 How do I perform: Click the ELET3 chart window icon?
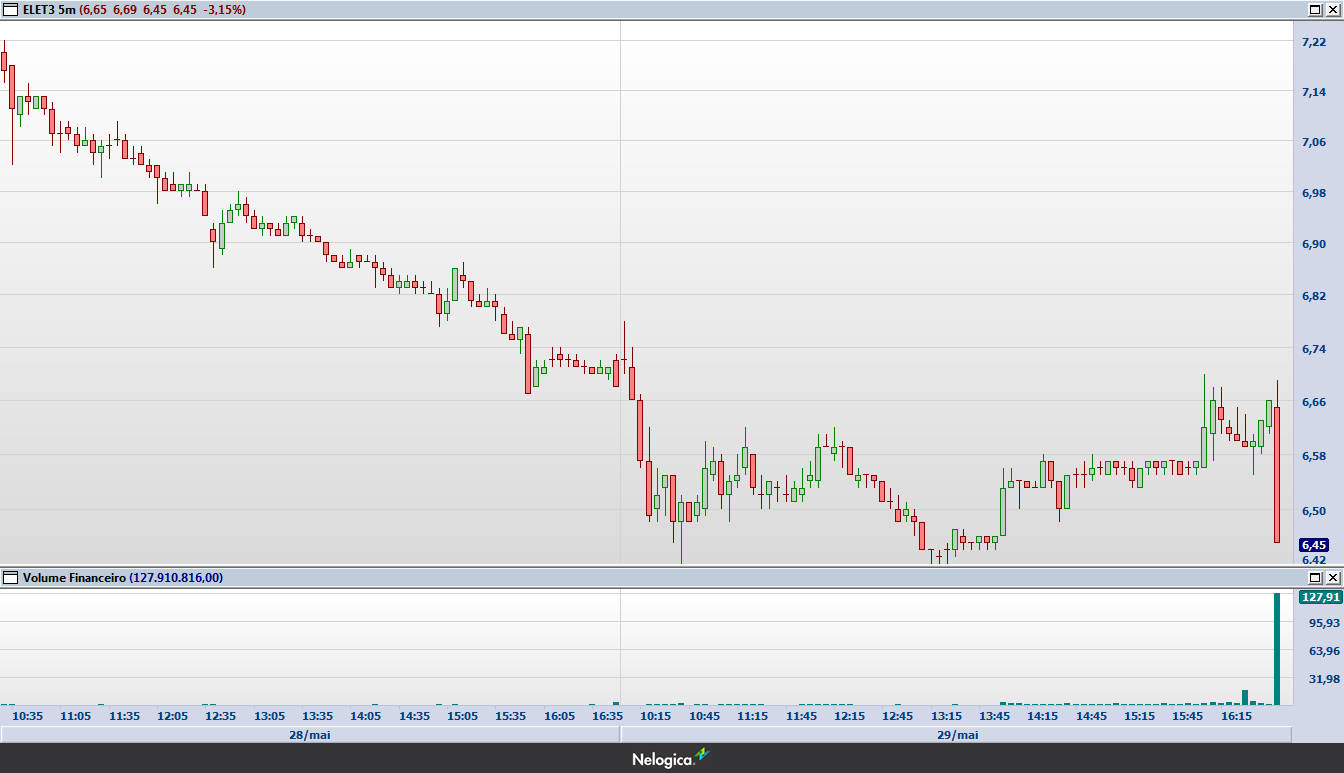coord(11,9)
